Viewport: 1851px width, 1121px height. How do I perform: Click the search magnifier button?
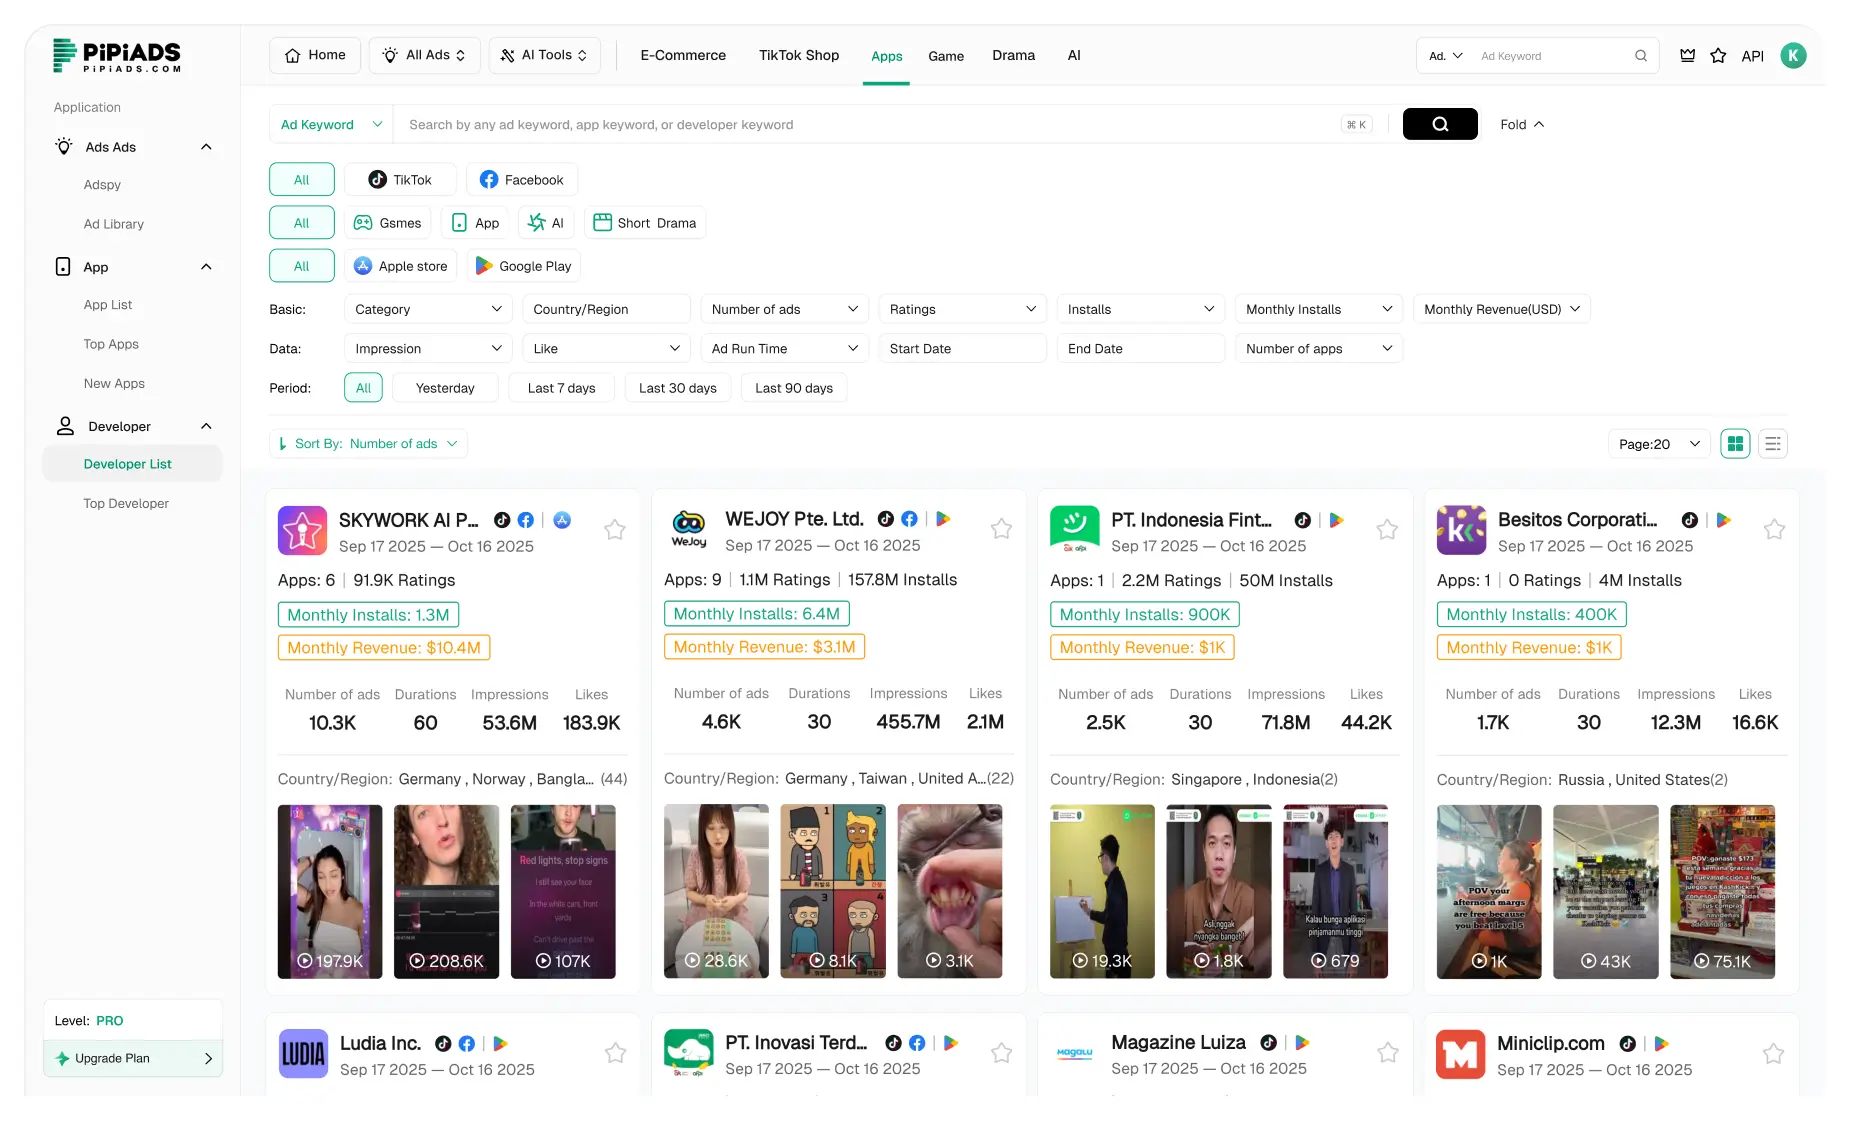coord(1440,124)
